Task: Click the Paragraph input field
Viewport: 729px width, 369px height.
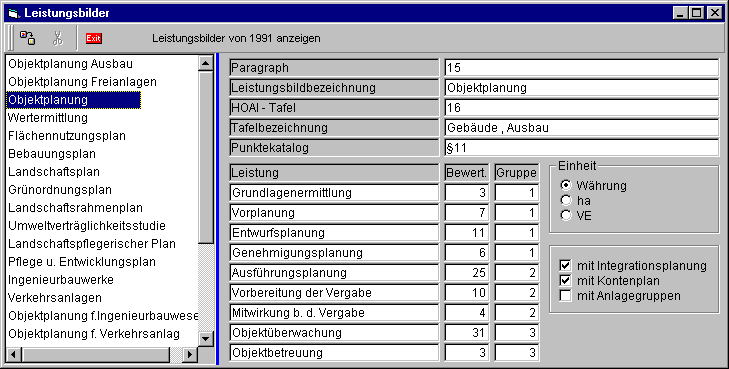Action: click(582, 68)
